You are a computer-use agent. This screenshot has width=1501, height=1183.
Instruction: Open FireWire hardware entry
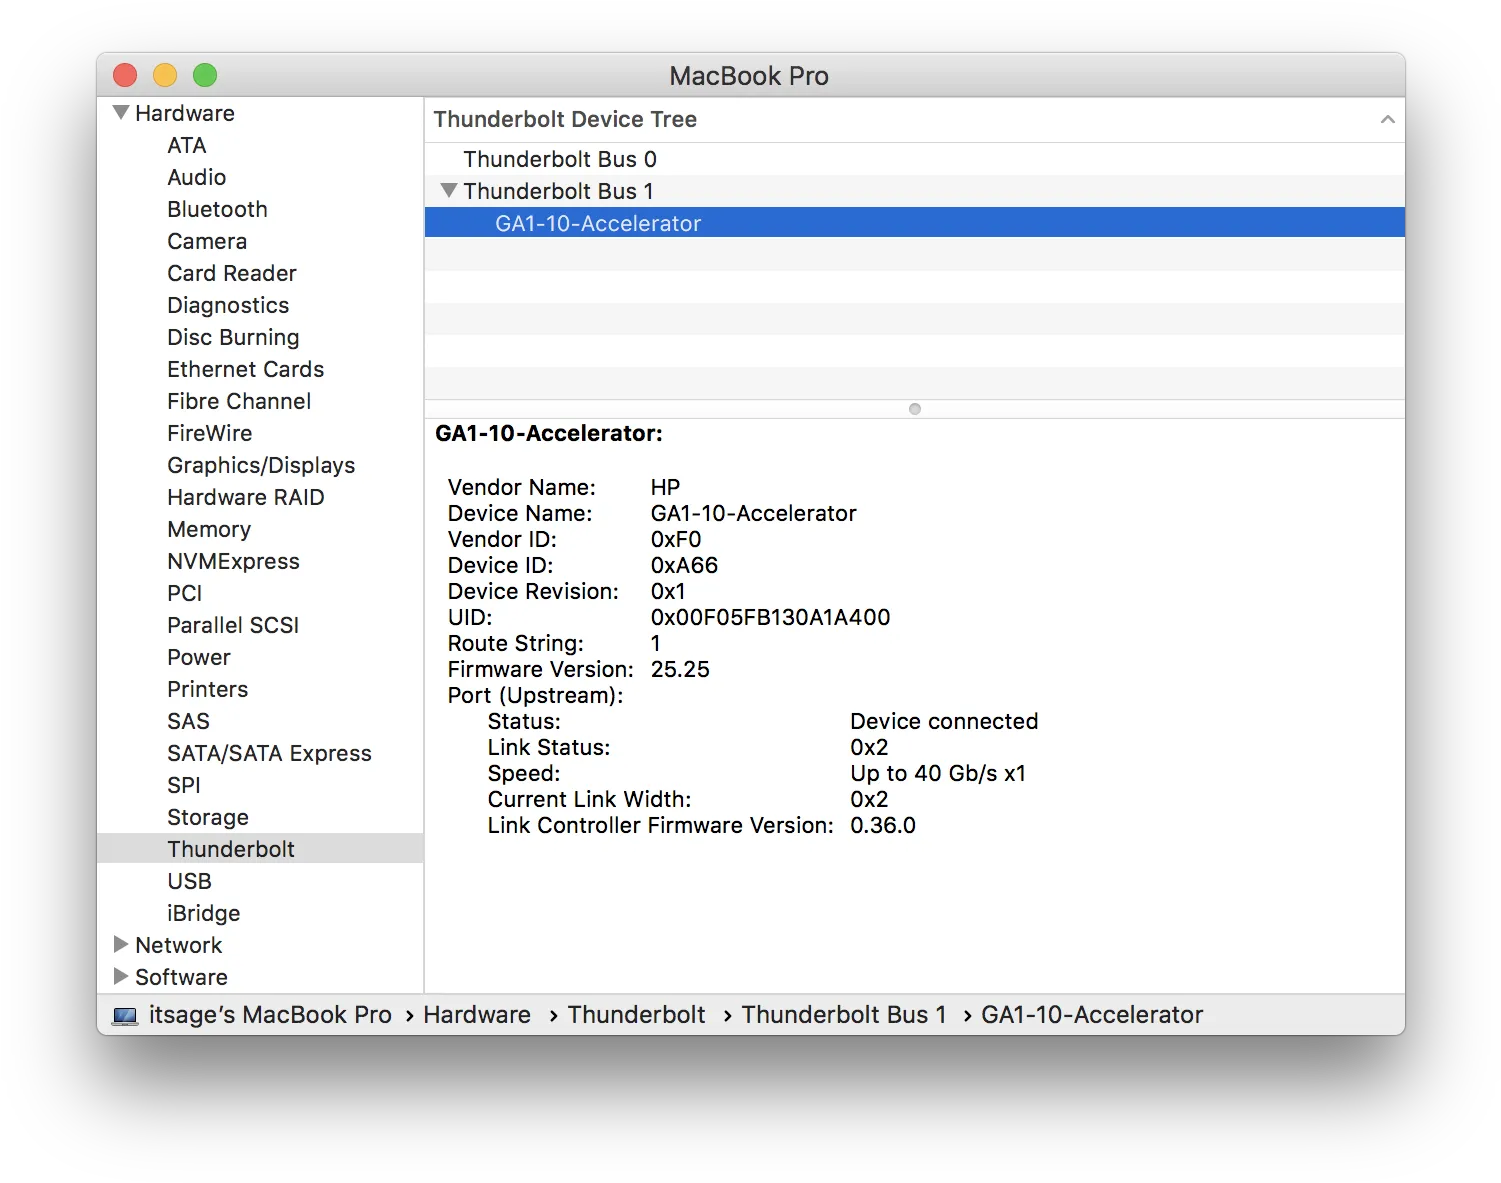coord(210,433)
